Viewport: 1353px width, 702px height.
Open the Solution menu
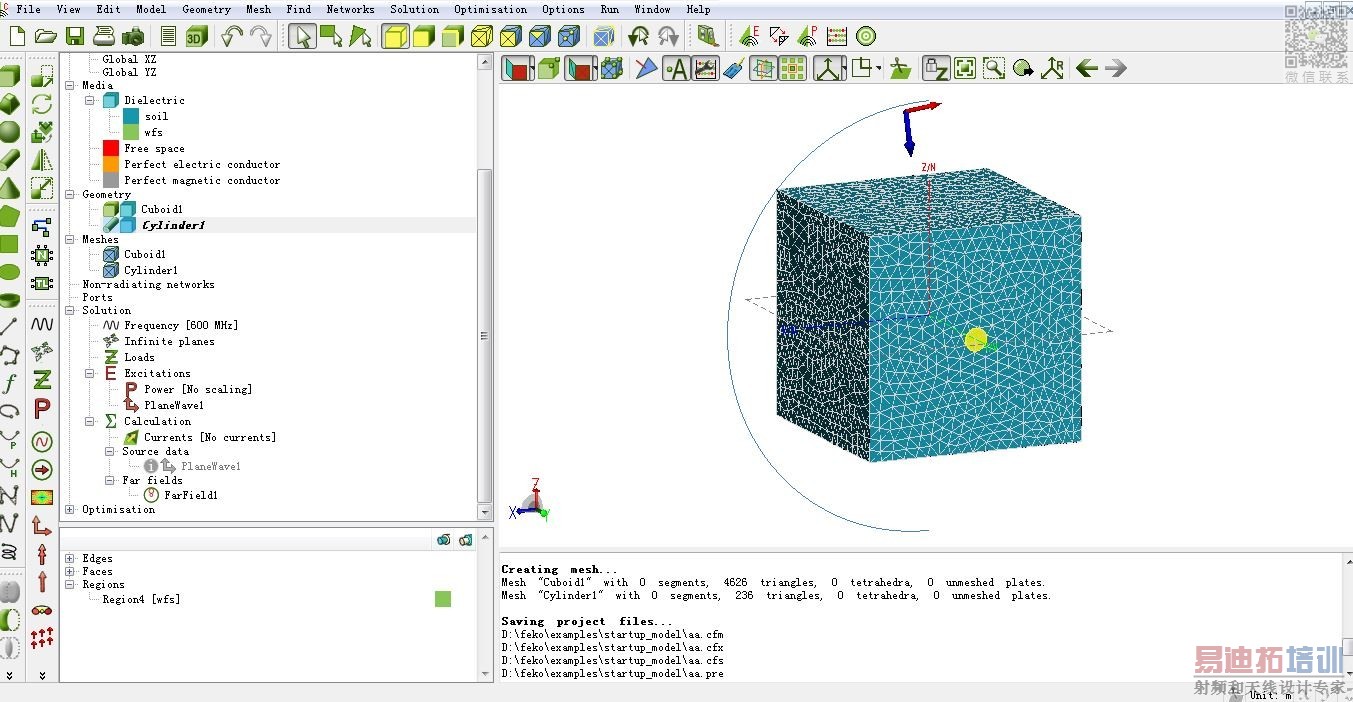click(414, 9)
